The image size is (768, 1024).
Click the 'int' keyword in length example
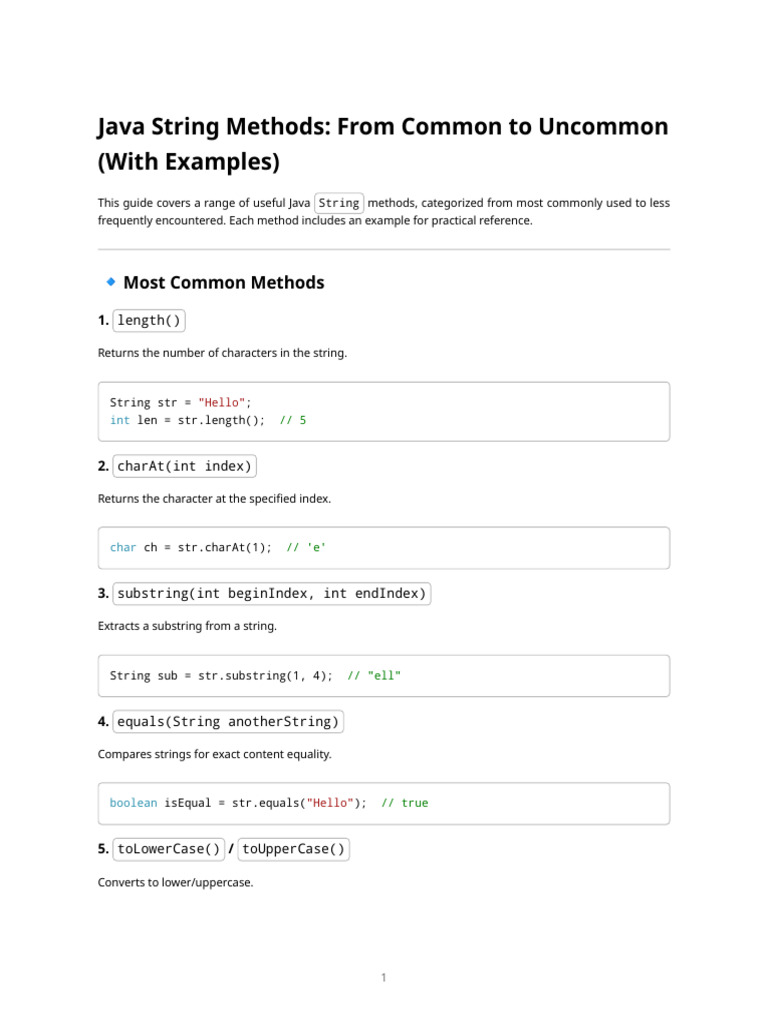[120, 420]
